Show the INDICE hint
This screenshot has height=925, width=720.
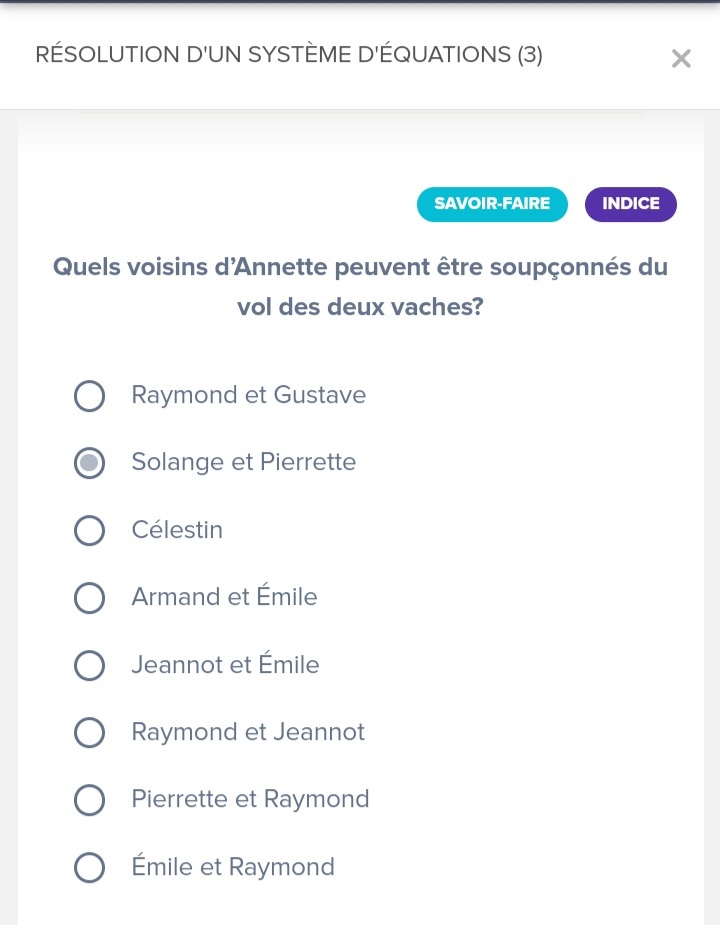631,204
